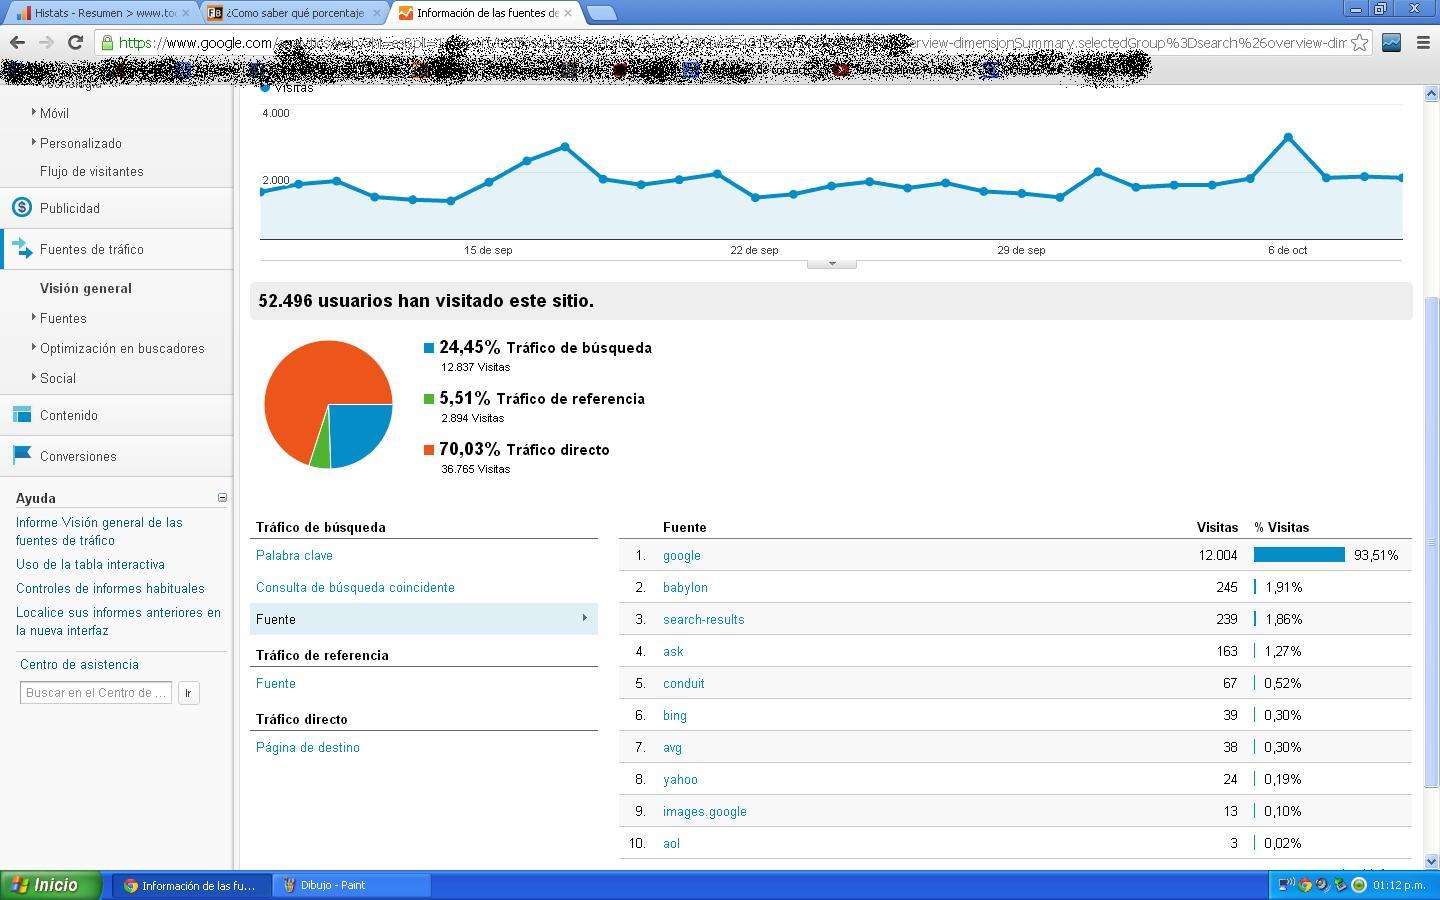Screen dimensions: 1440x900
Task: Click the blue chart extension icon
Action: pyautogui.click(x=1391, y=42)
